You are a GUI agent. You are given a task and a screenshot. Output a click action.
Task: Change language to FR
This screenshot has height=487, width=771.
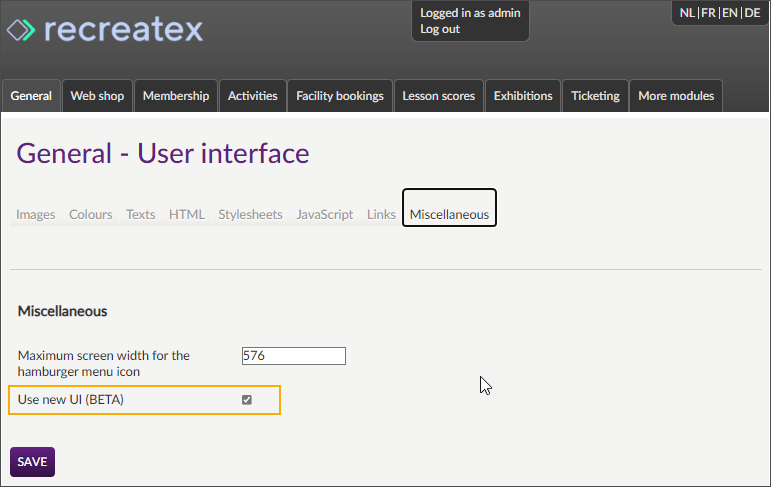(x=708, y=13)
